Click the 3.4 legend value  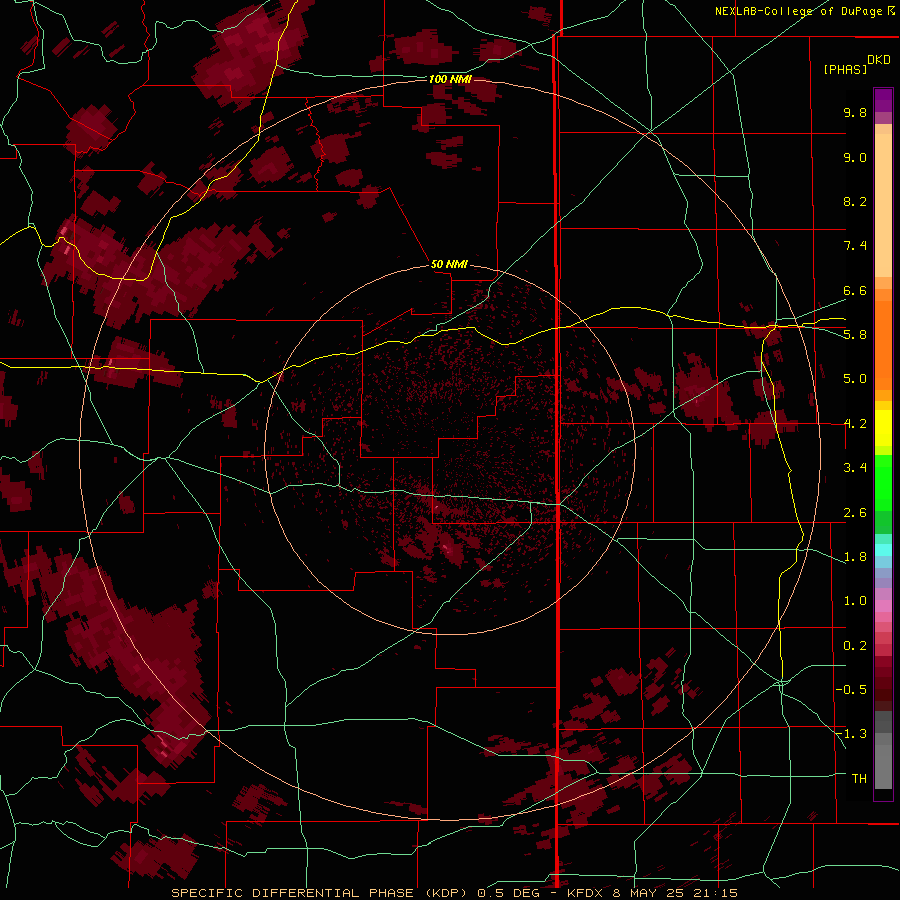click(x=855, y=468)
